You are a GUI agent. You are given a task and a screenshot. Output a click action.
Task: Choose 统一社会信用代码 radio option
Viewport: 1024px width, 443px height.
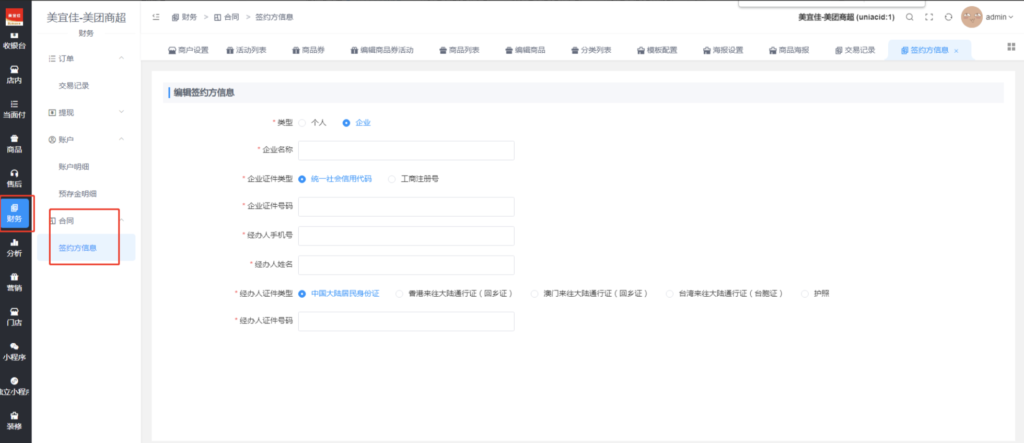302,178
